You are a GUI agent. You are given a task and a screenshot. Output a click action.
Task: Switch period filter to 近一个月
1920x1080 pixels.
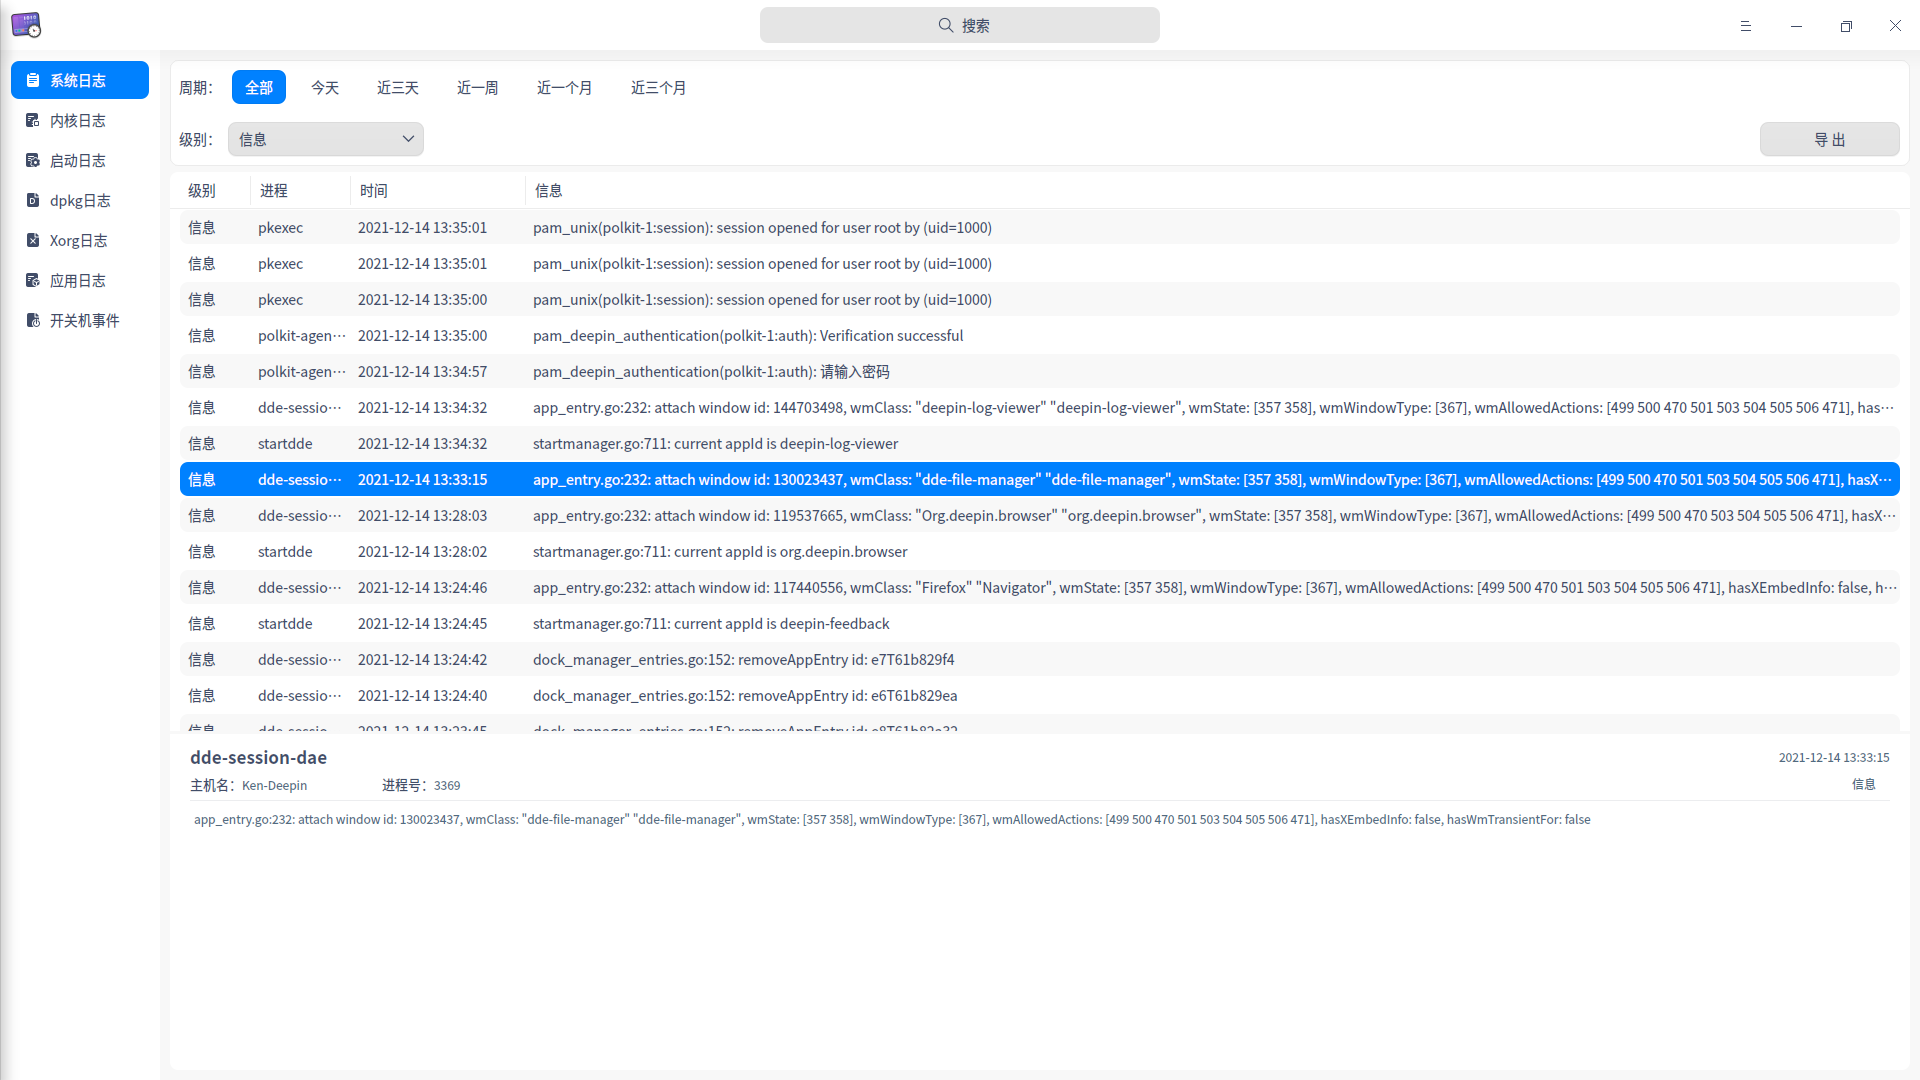coord(564,88)
